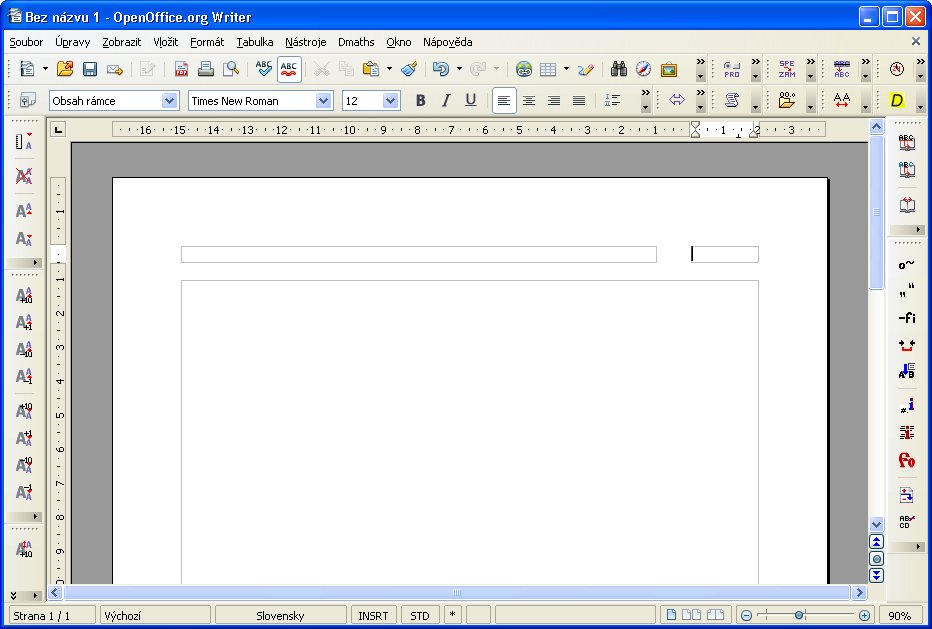
Task: Open the Zobrazit menu
Action: point(121,42)
